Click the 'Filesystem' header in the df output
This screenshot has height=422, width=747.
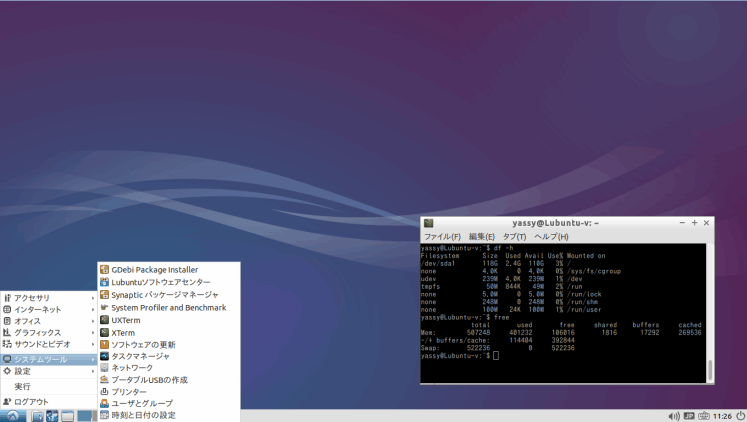(x=440, y=256)
